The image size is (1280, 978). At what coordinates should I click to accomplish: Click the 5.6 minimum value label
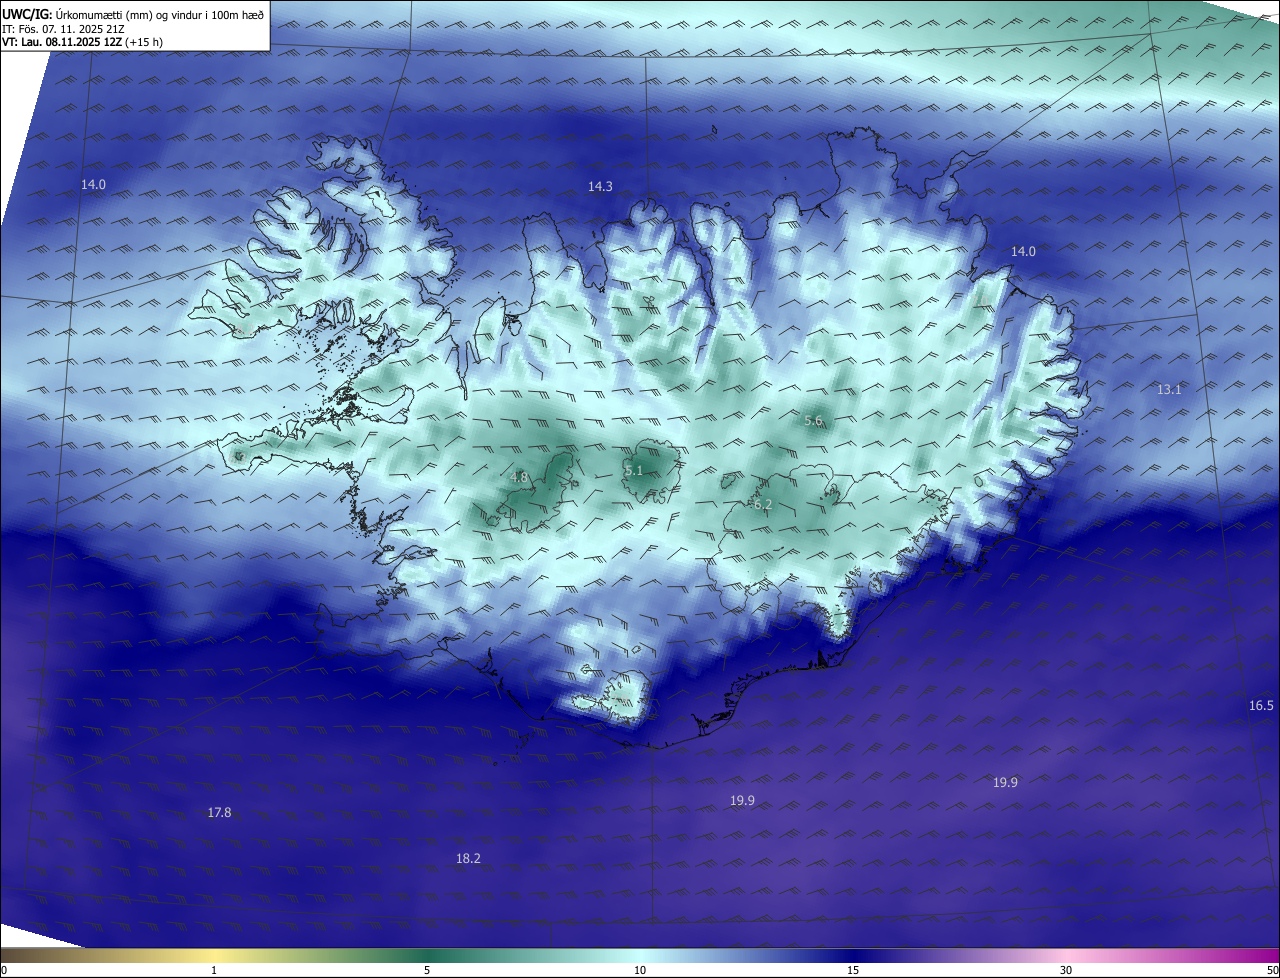click(813, 422)
